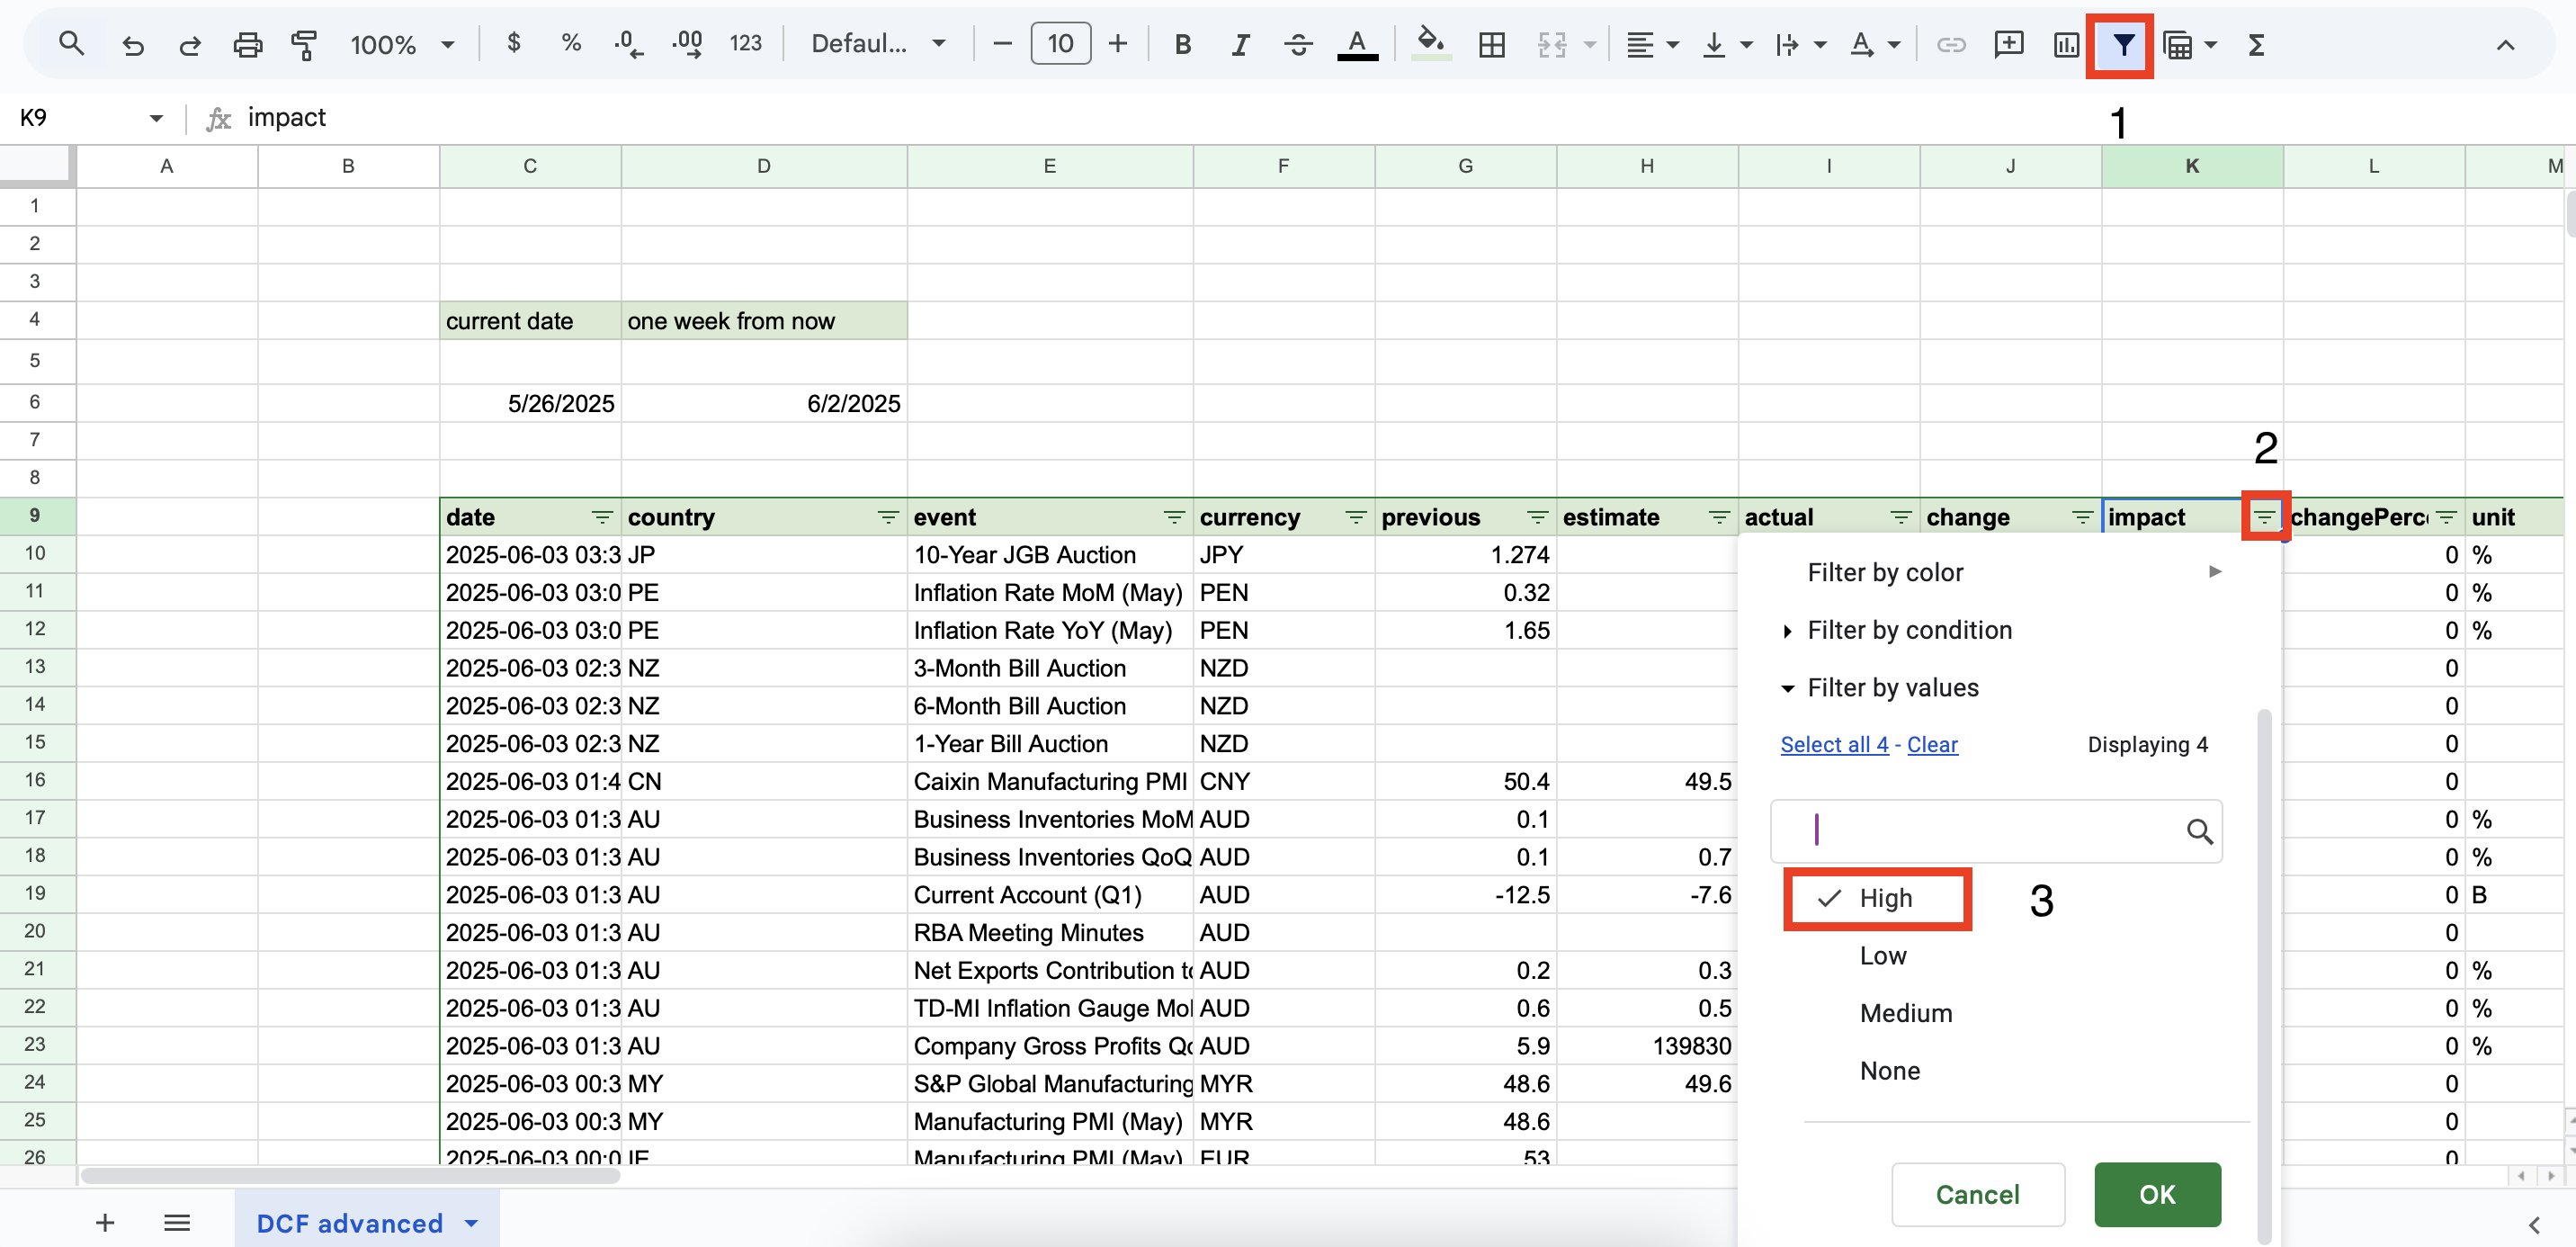Increase decimal places
The height and width of the screenshot is (1247, 2576).
pos(687,44)
